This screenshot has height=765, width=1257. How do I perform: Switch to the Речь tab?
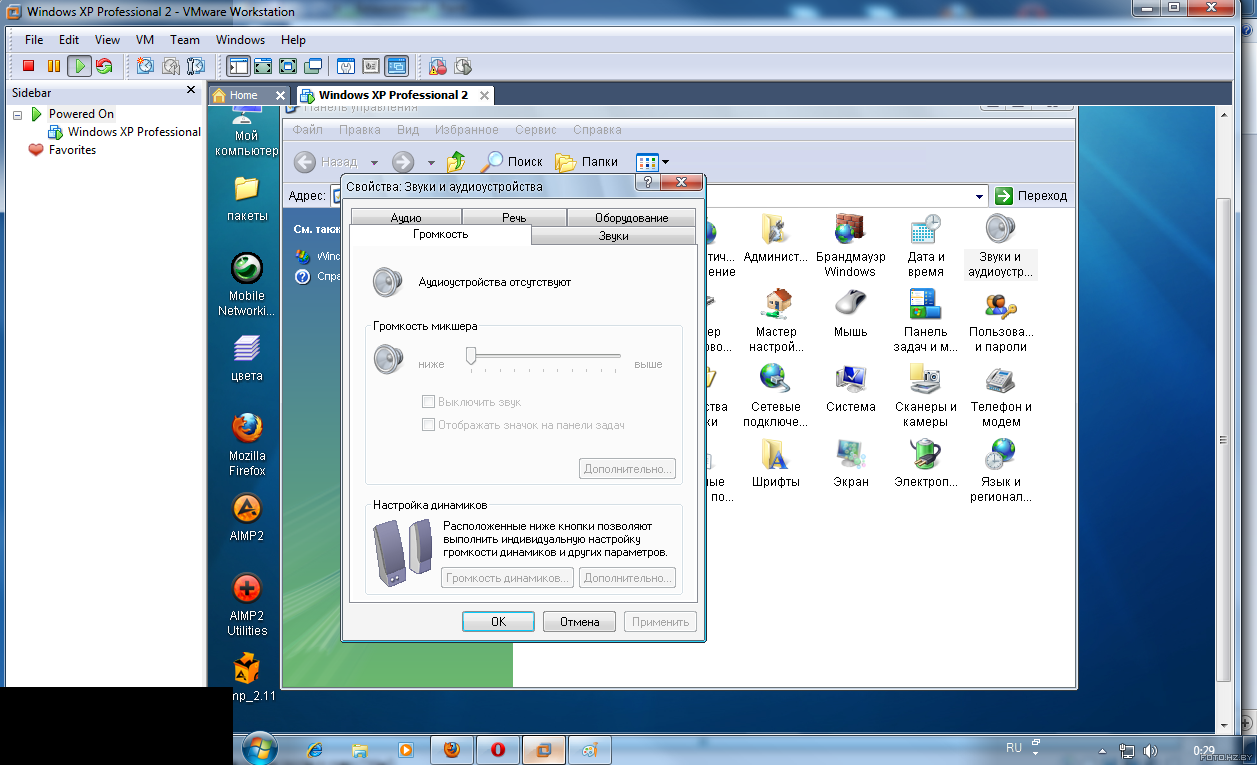pos(514,218)
